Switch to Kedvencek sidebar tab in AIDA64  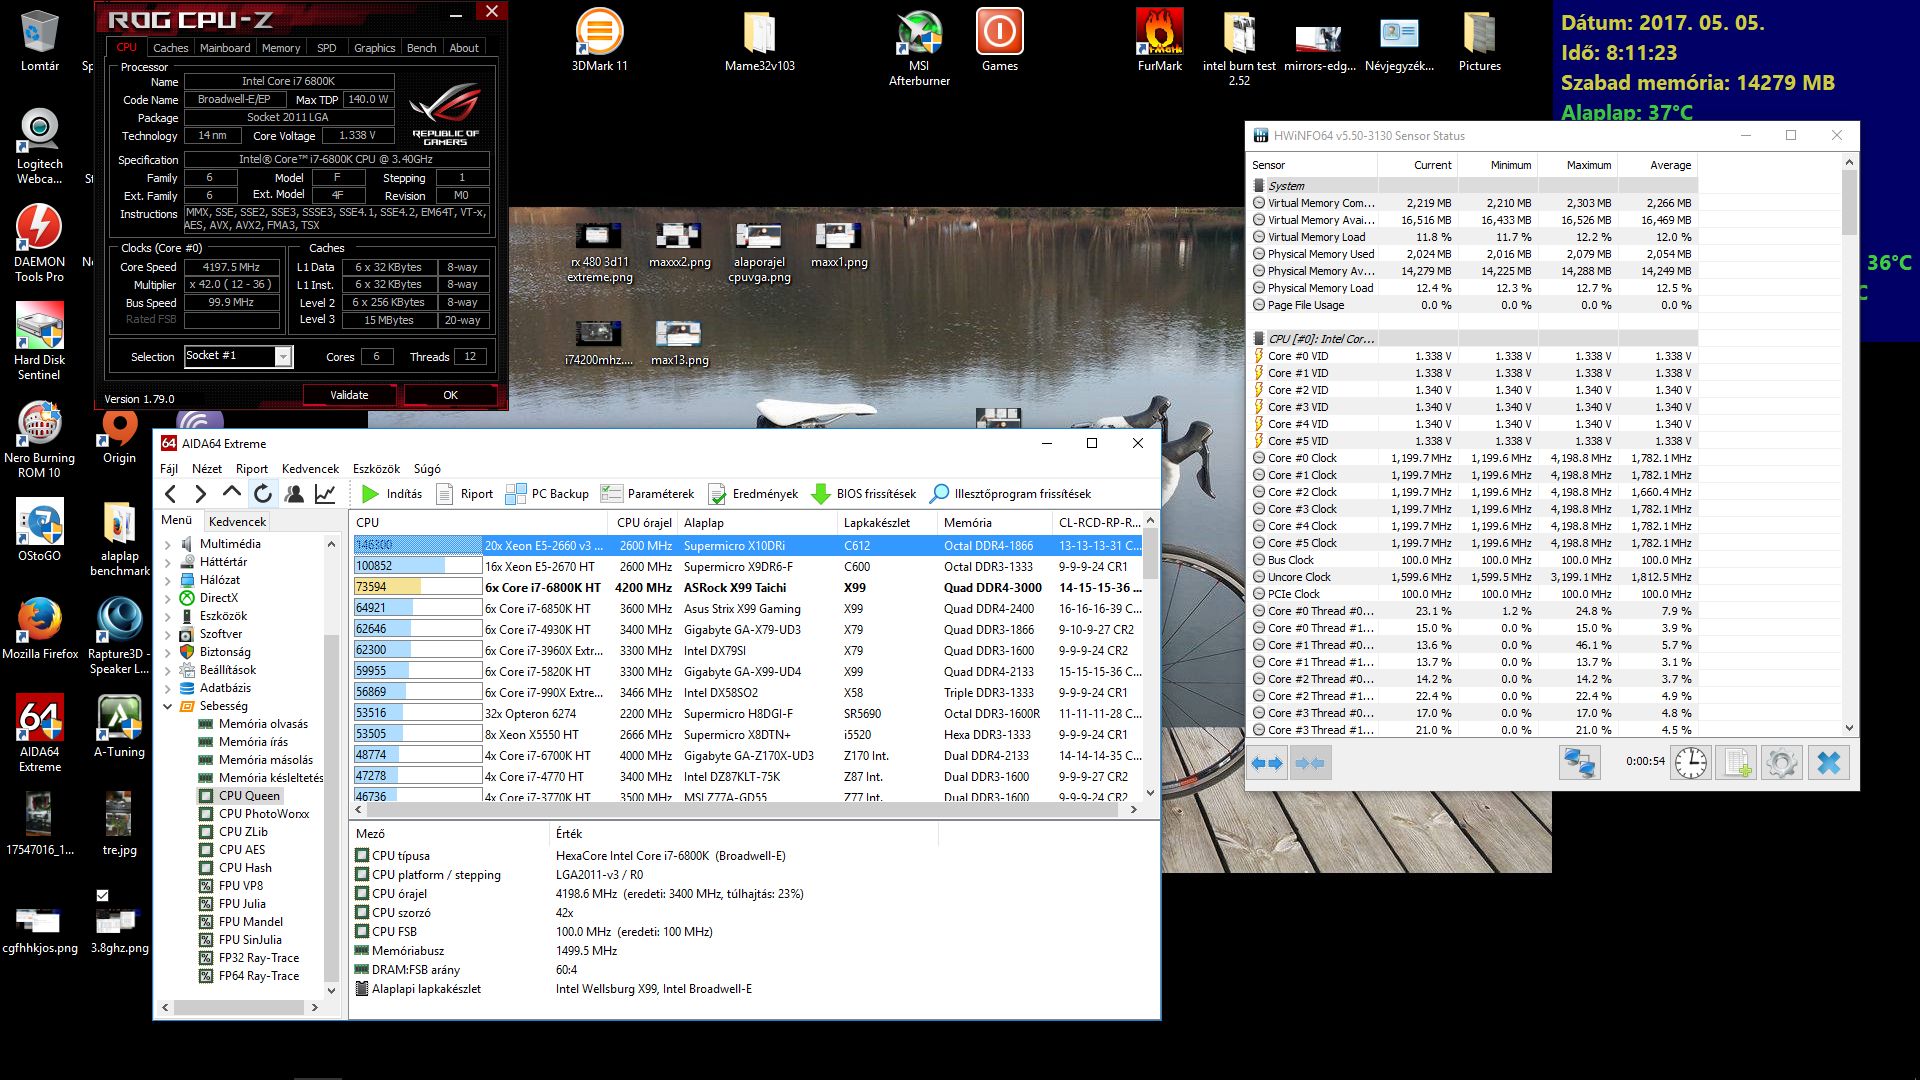pyautogui.click(x=237, y=521)
